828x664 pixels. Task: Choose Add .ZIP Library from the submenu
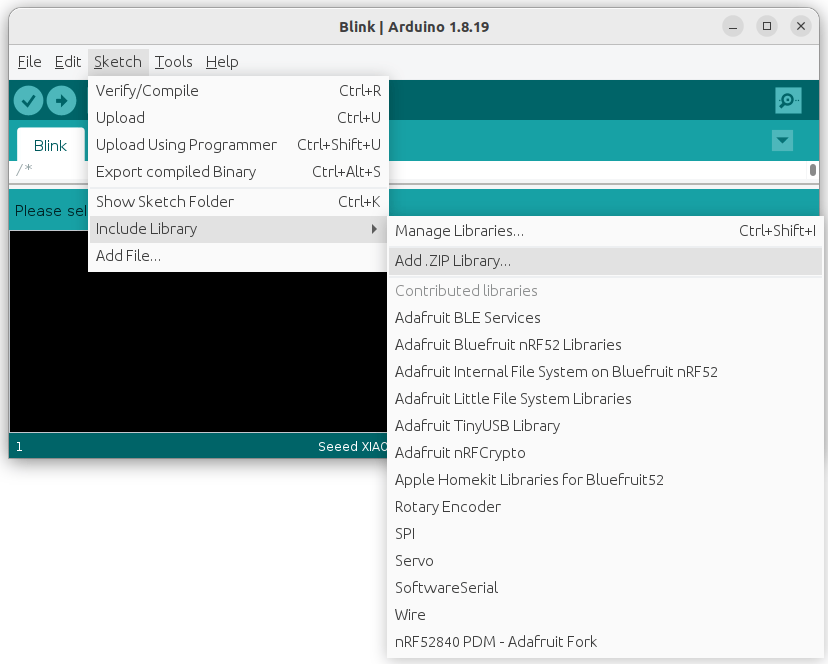453,261
